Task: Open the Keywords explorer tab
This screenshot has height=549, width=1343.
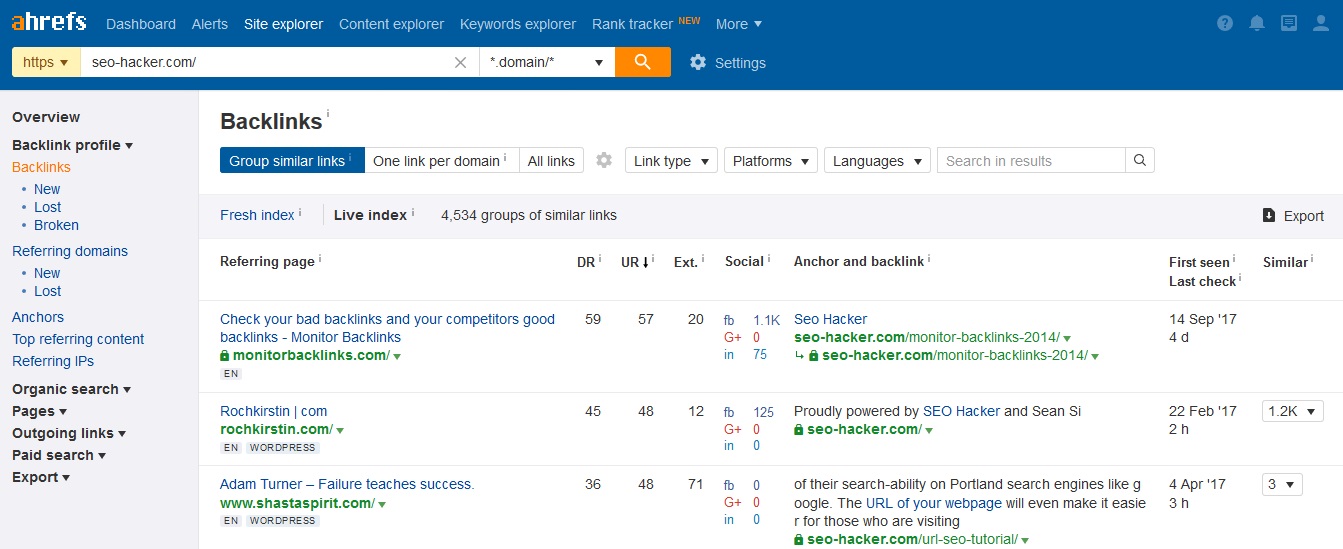Action: click(517, 24)
